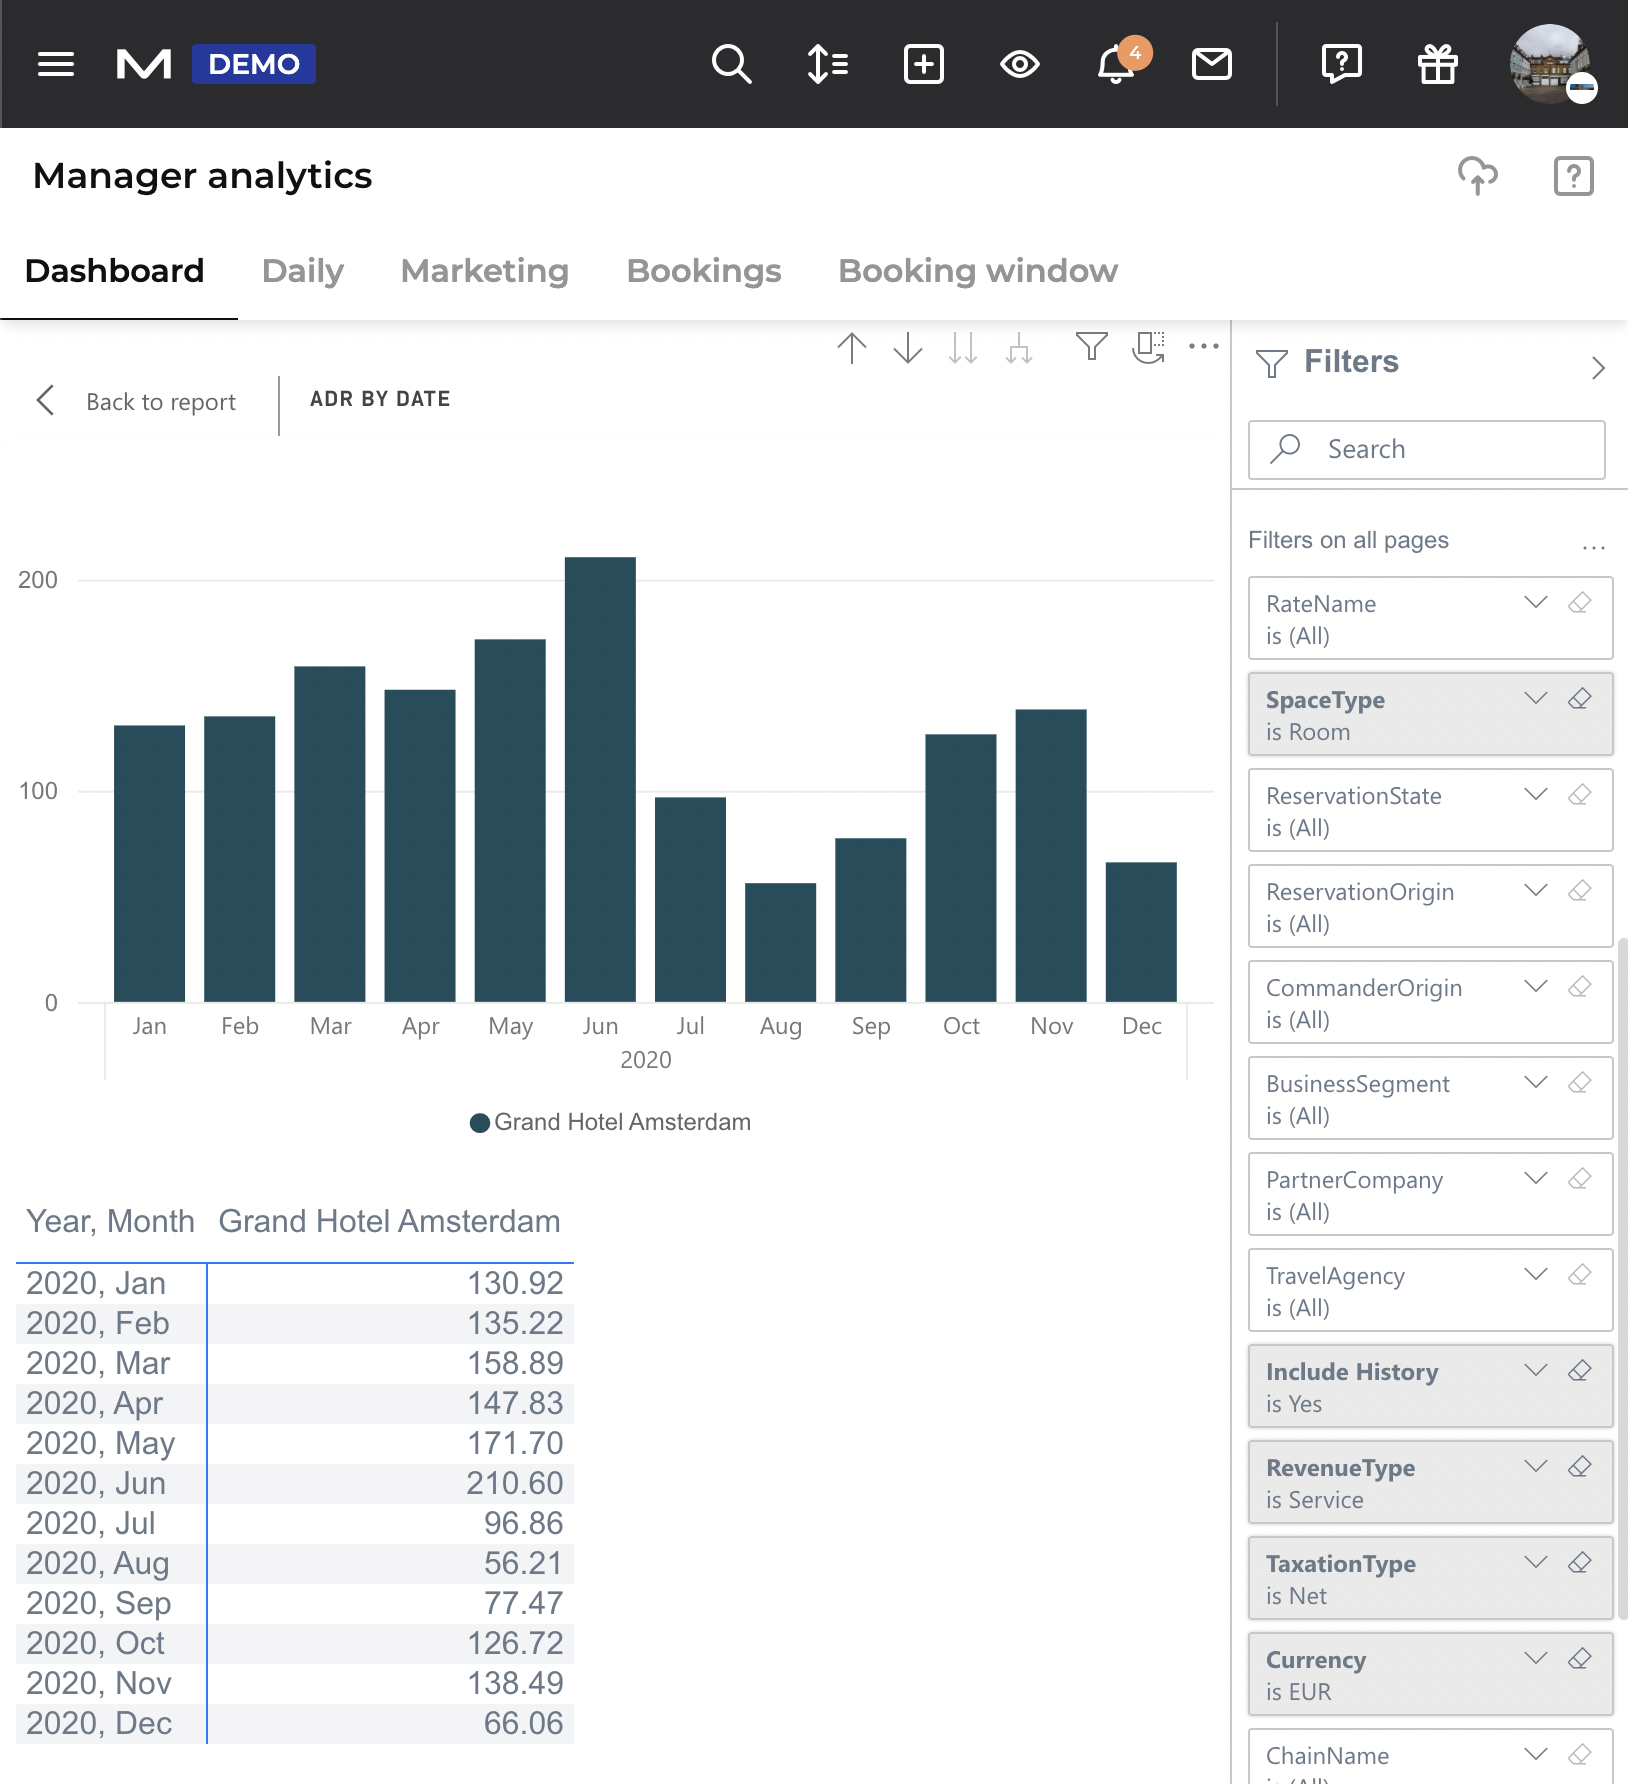The height and width of the screenshot is (1784, 1628).
Task: Clear the RateName filter with eraser
Action: pos(1580,602)
